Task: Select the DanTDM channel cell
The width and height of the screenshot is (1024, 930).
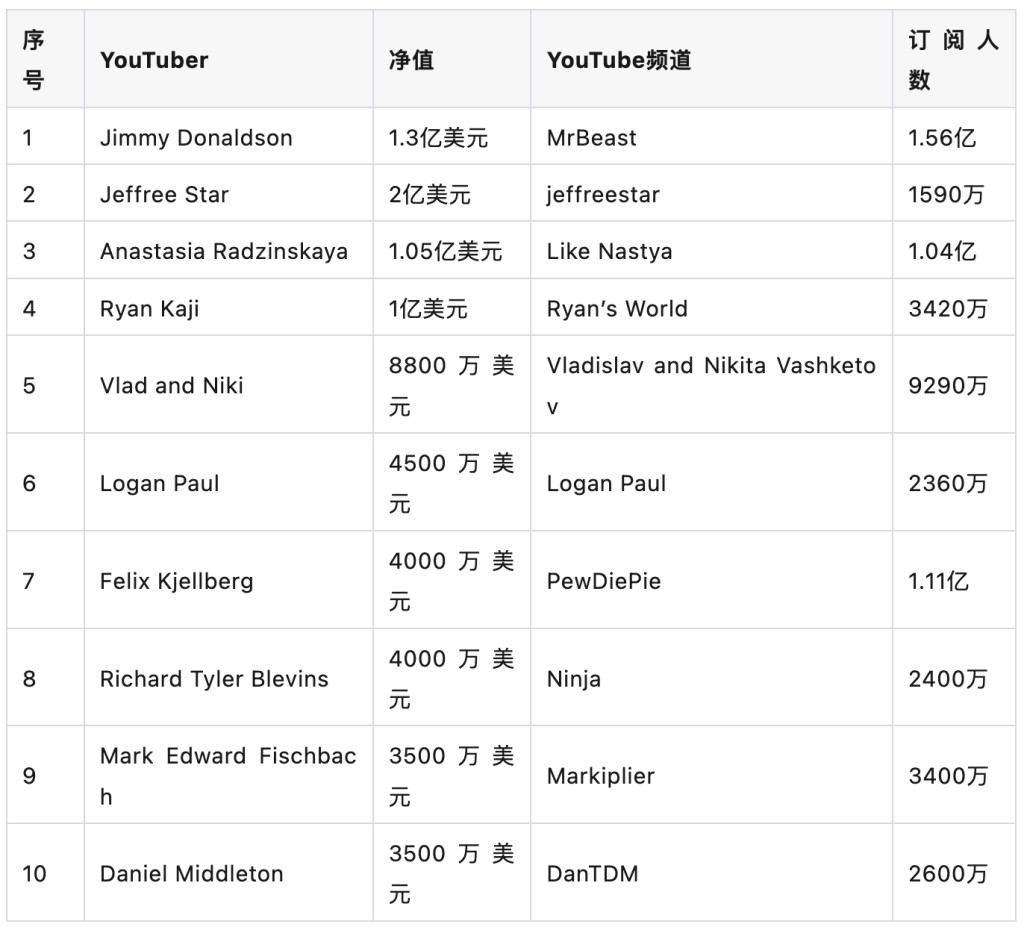Action: [711, 873]
